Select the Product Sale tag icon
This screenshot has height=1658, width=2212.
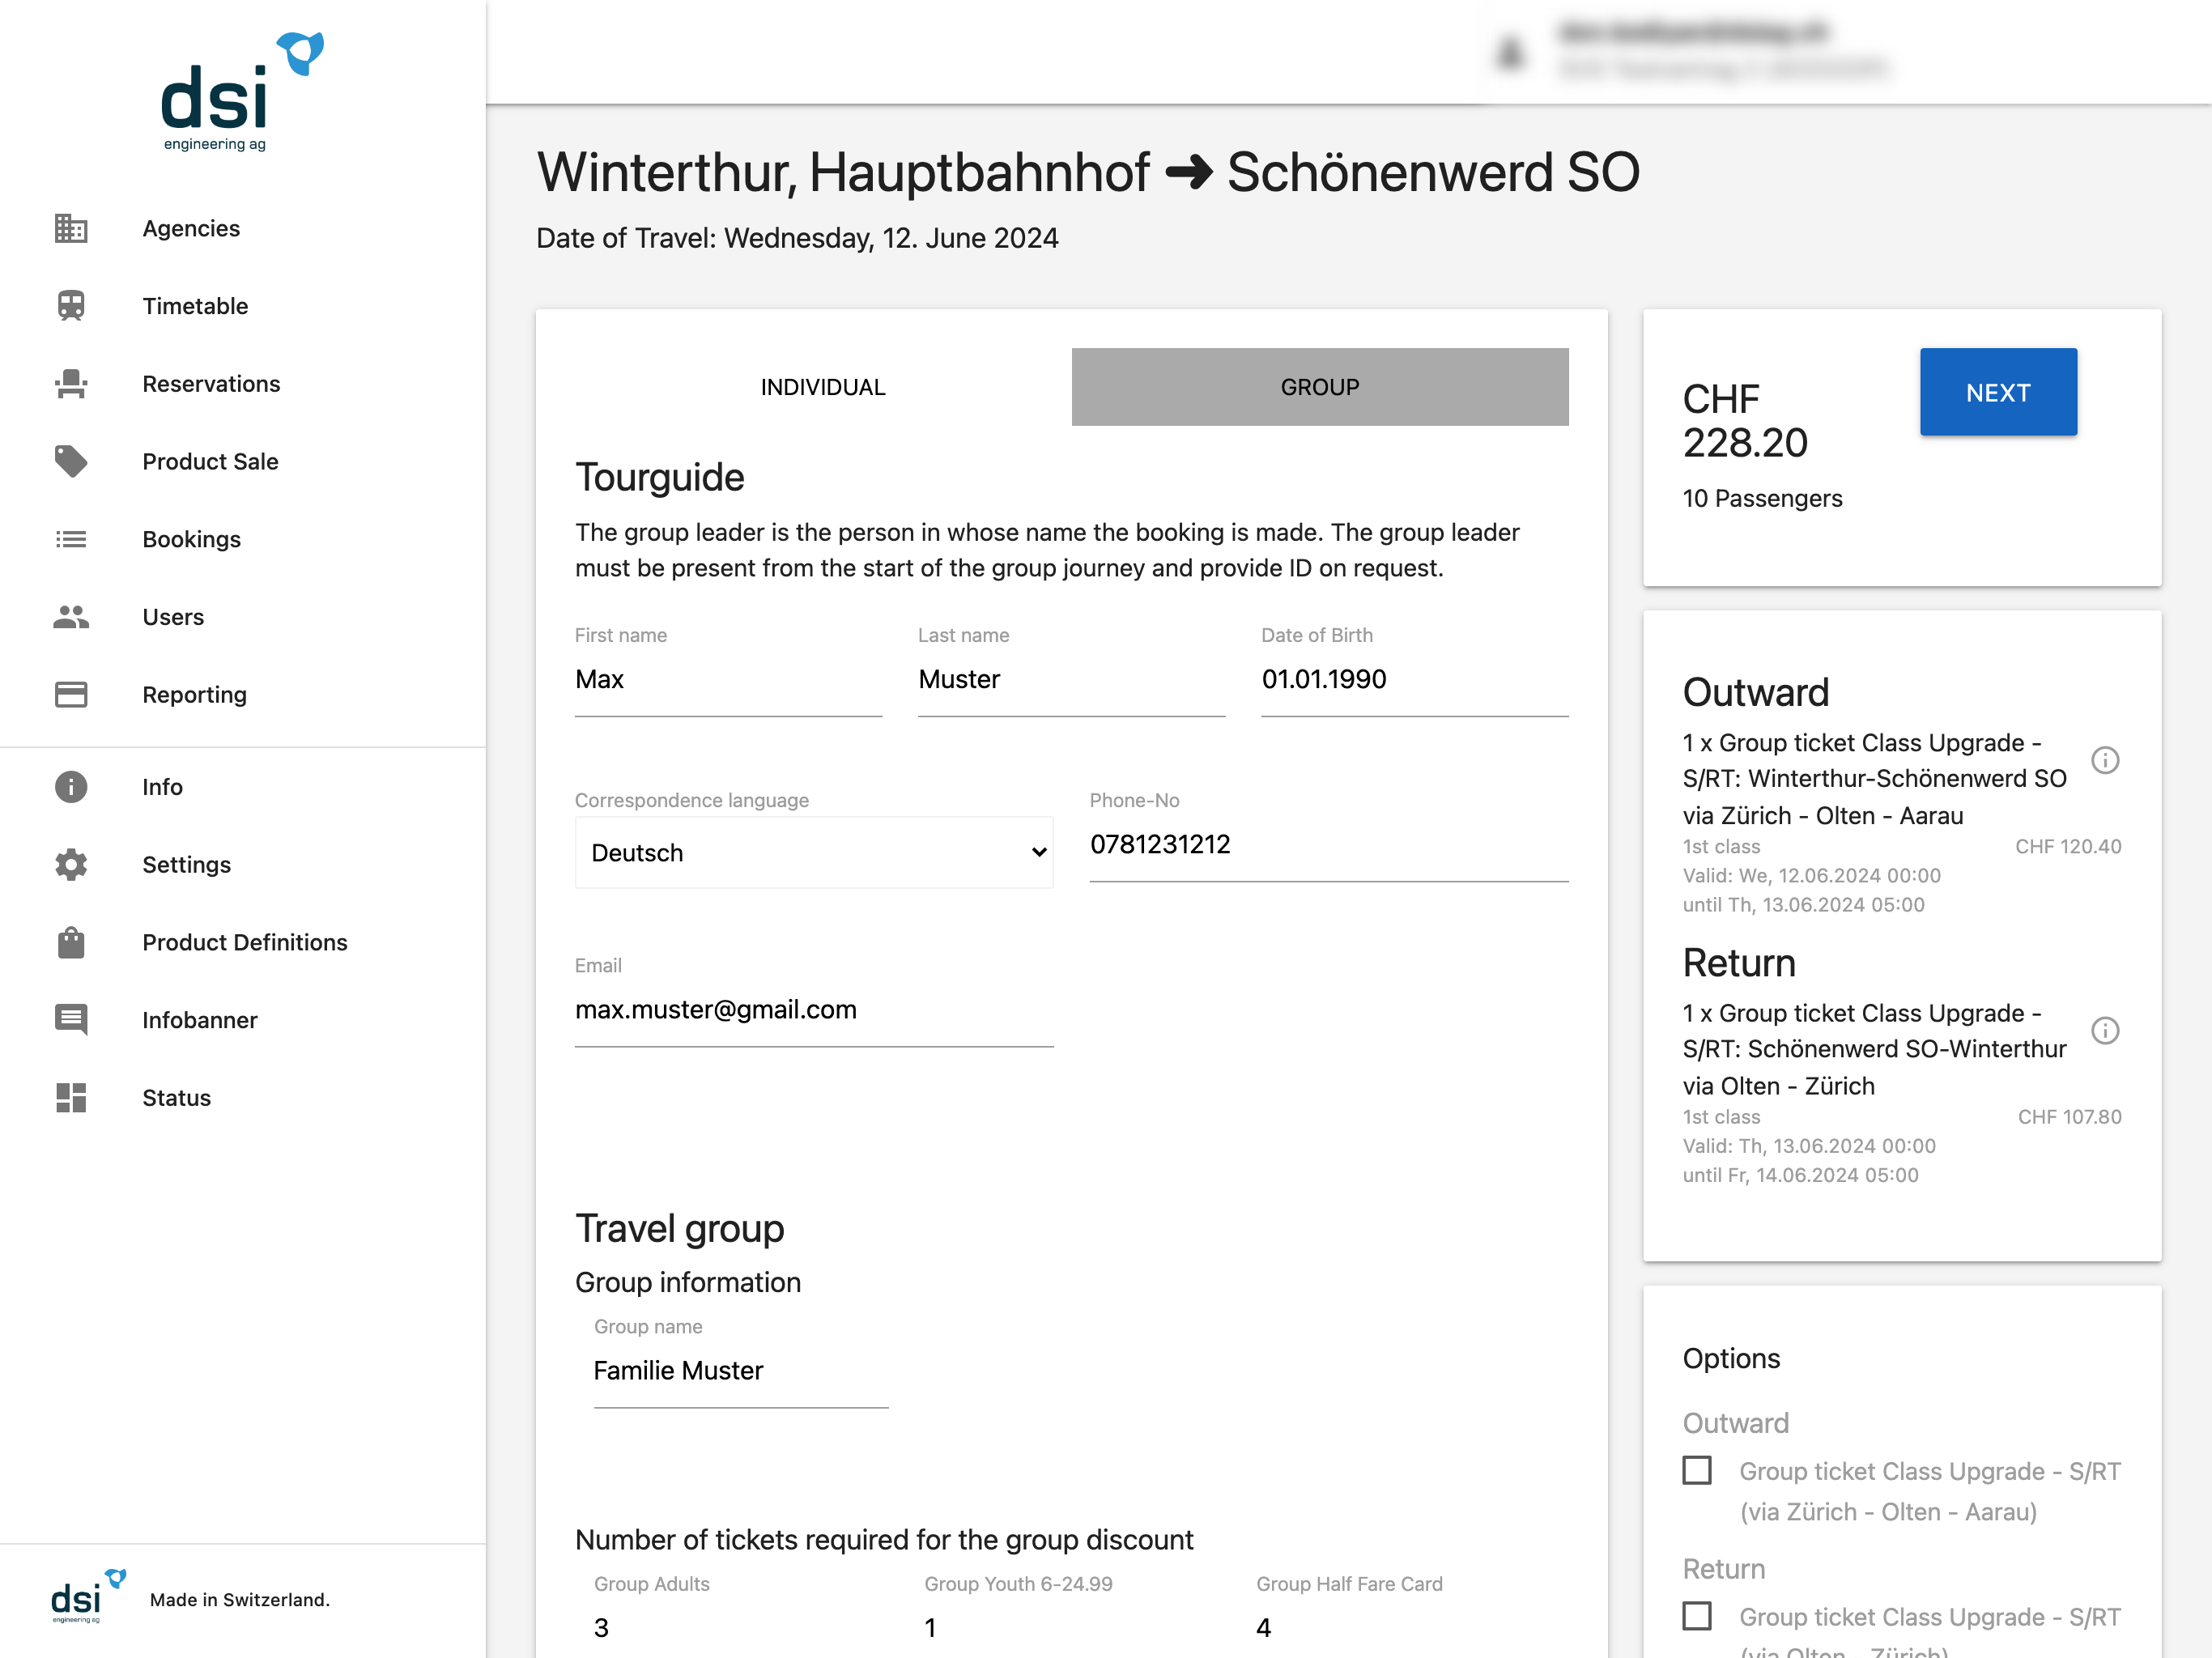pyautogui.click(x=71, y=461)
